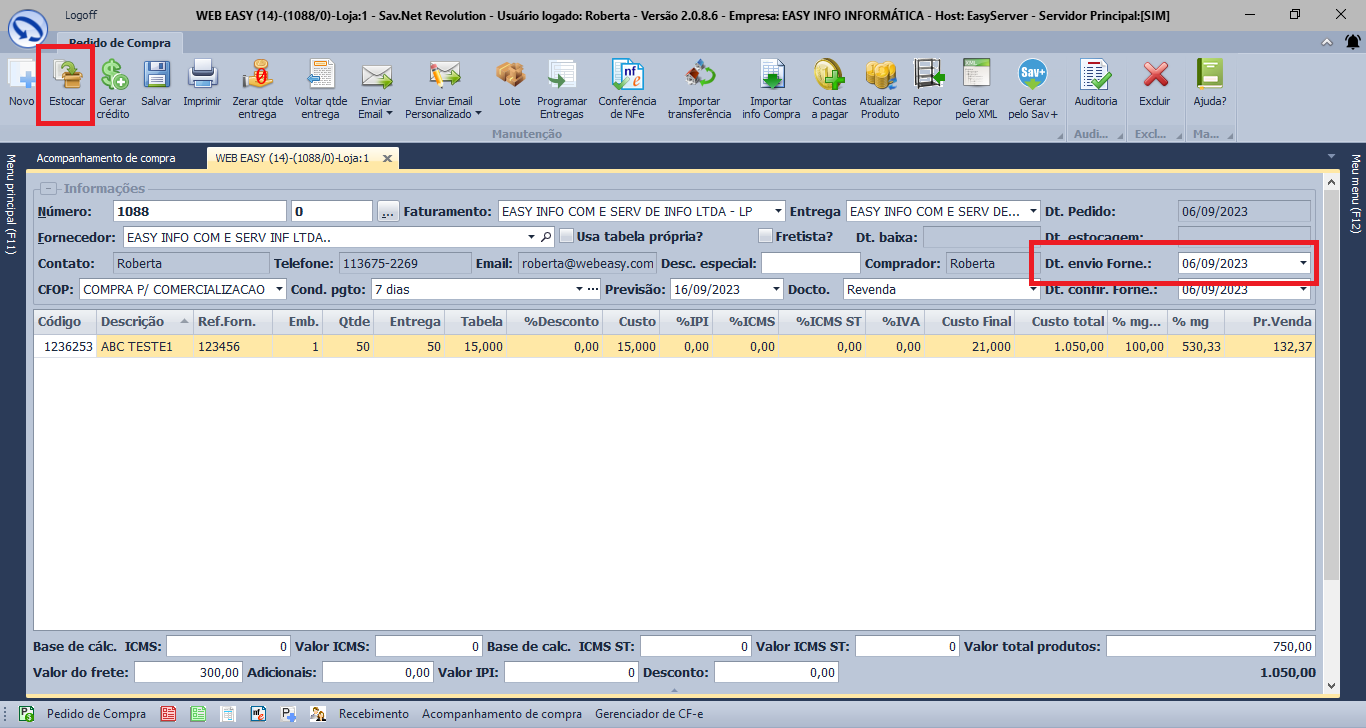The height and width of the screenshot is (728, 1366).
Task: Click the Desconto input field
Action: tap(776, 673)
